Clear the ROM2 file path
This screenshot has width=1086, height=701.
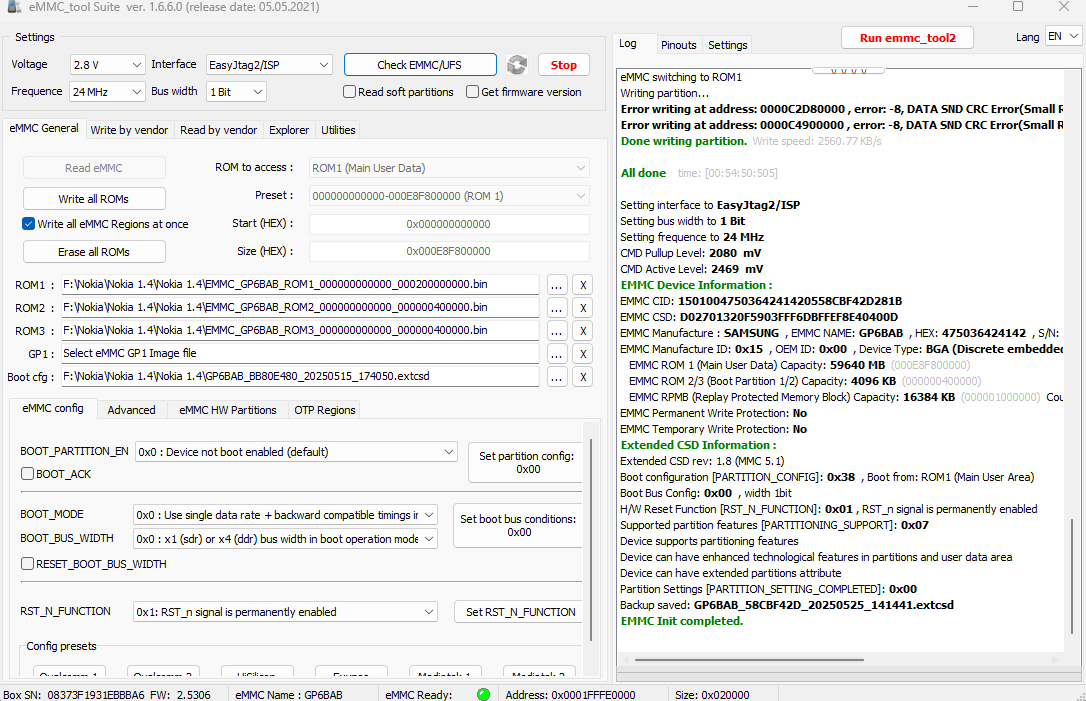click(583, 308)
